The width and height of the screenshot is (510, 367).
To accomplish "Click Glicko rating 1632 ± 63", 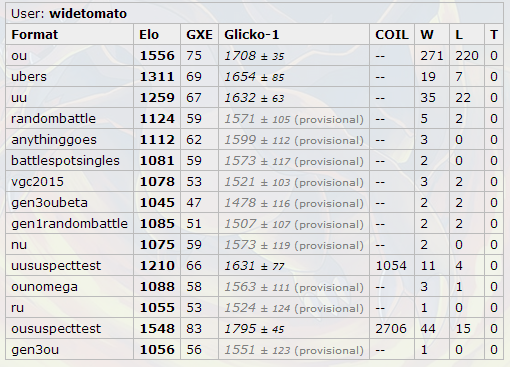I will [254, 98].
